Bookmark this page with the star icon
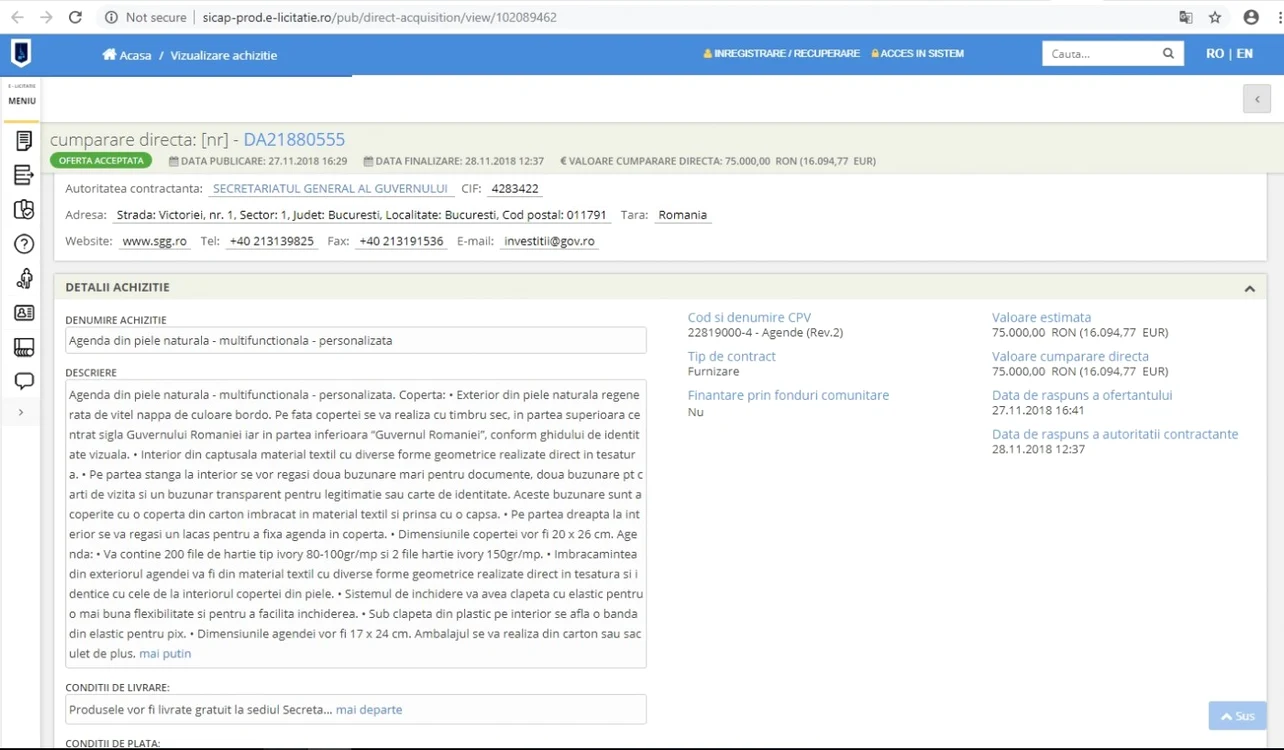The width and height of the screenshot is (1284, 750). point(1215,17)
